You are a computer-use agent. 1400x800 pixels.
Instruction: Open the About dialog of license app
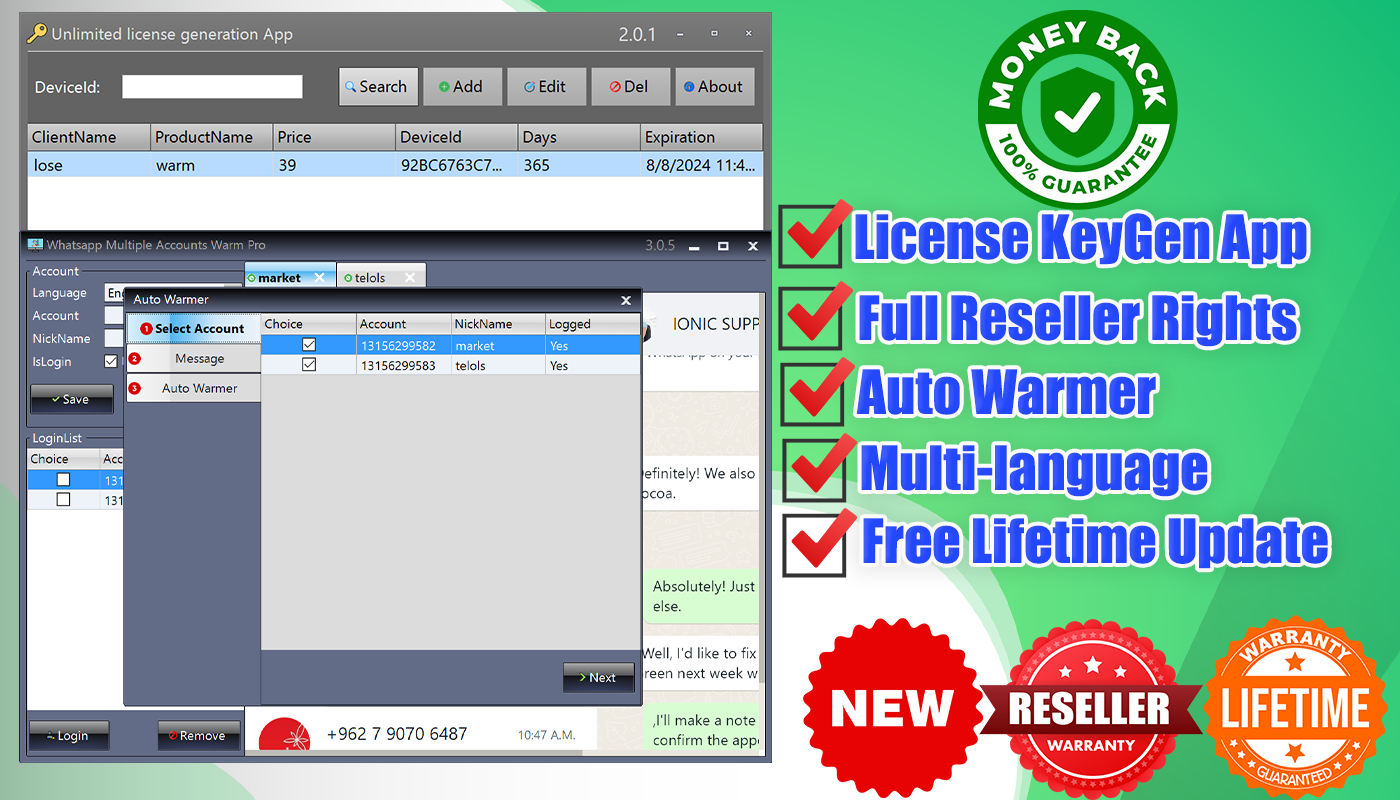[715, 87]
